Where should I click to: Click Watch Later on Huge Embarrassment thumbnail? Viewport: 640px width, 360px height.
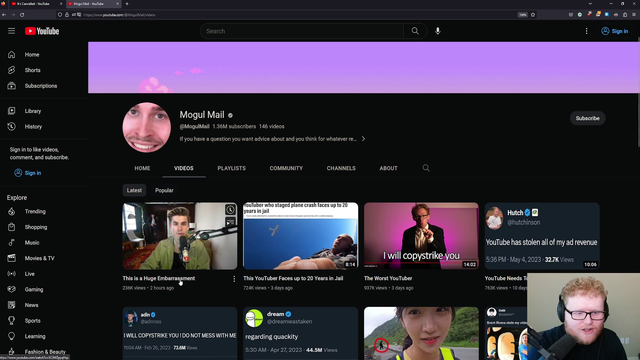(x=230, y=210)
